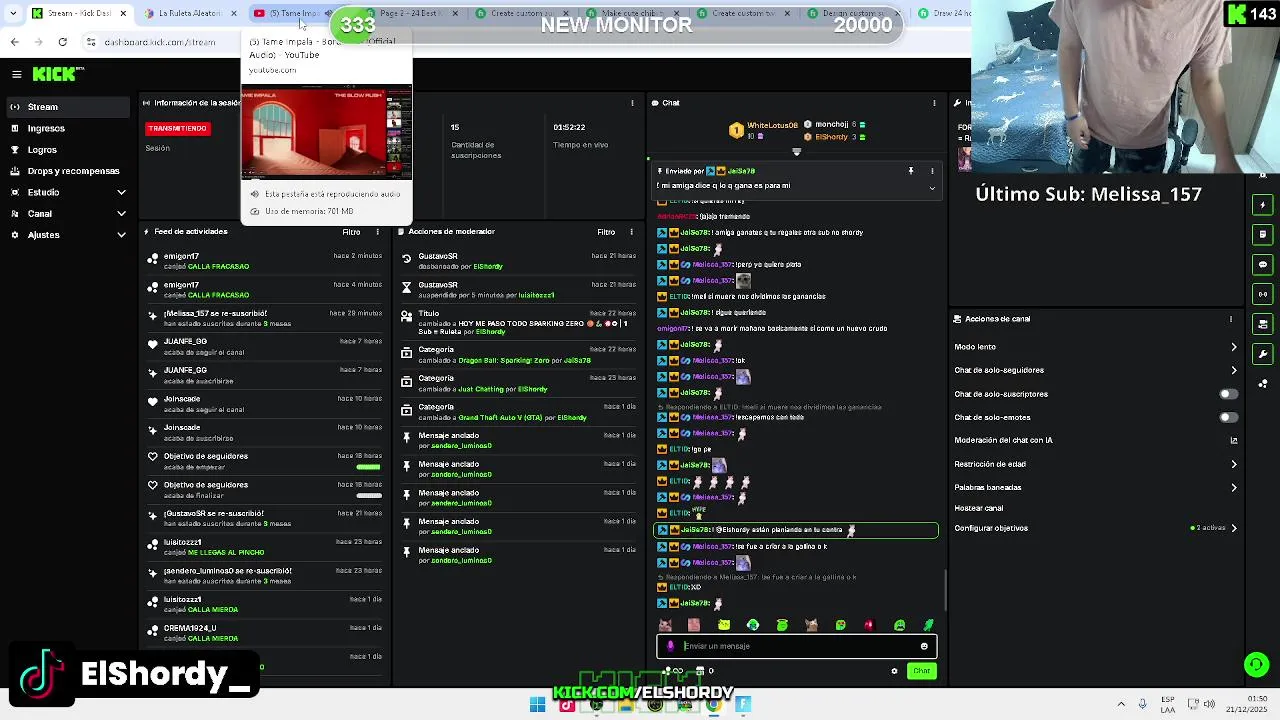Toggle Chat de solo-suscriptores switch
Image resolution: width=1280 pixels, height=720 pixels.
click(1228, 394)
